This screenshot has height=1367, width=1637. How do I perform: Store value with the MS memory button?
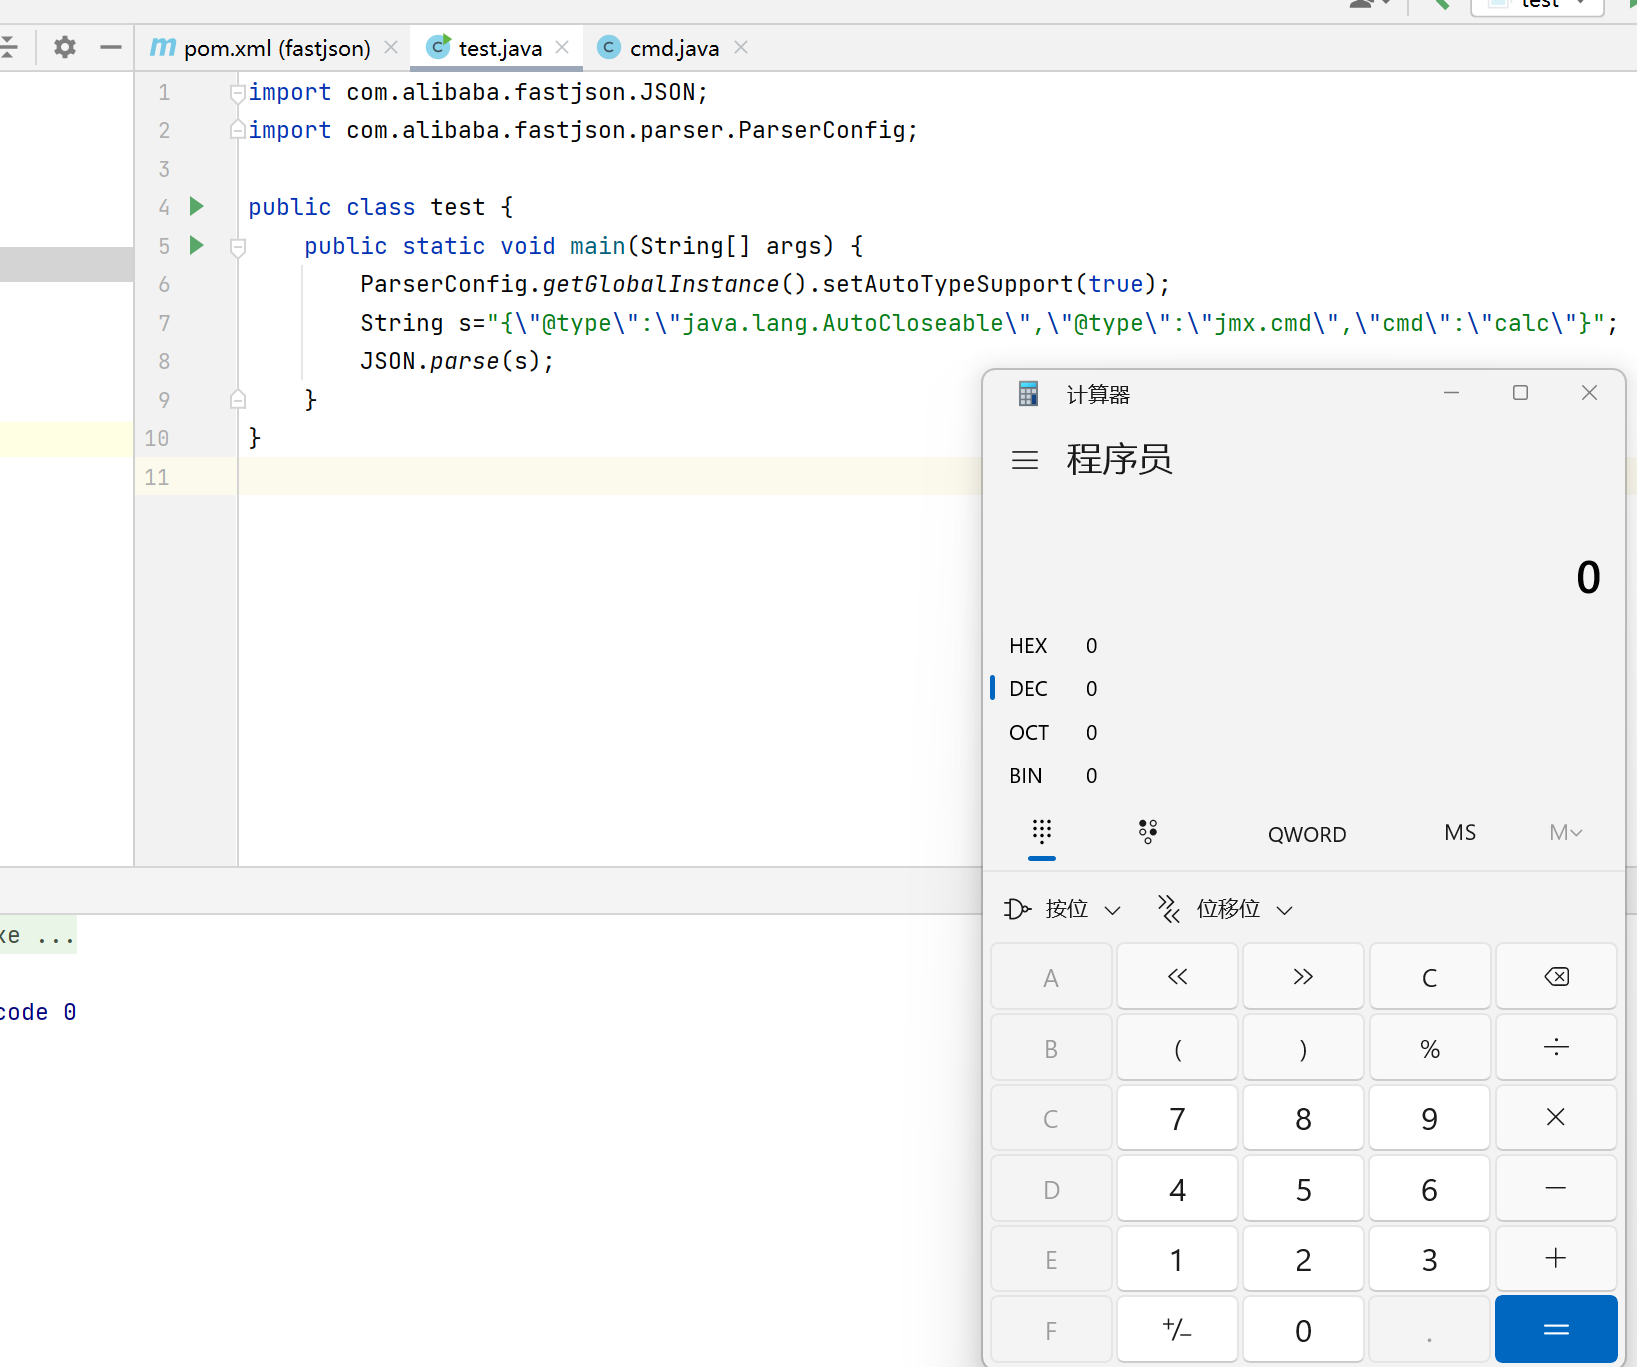tap(1460, 833)
